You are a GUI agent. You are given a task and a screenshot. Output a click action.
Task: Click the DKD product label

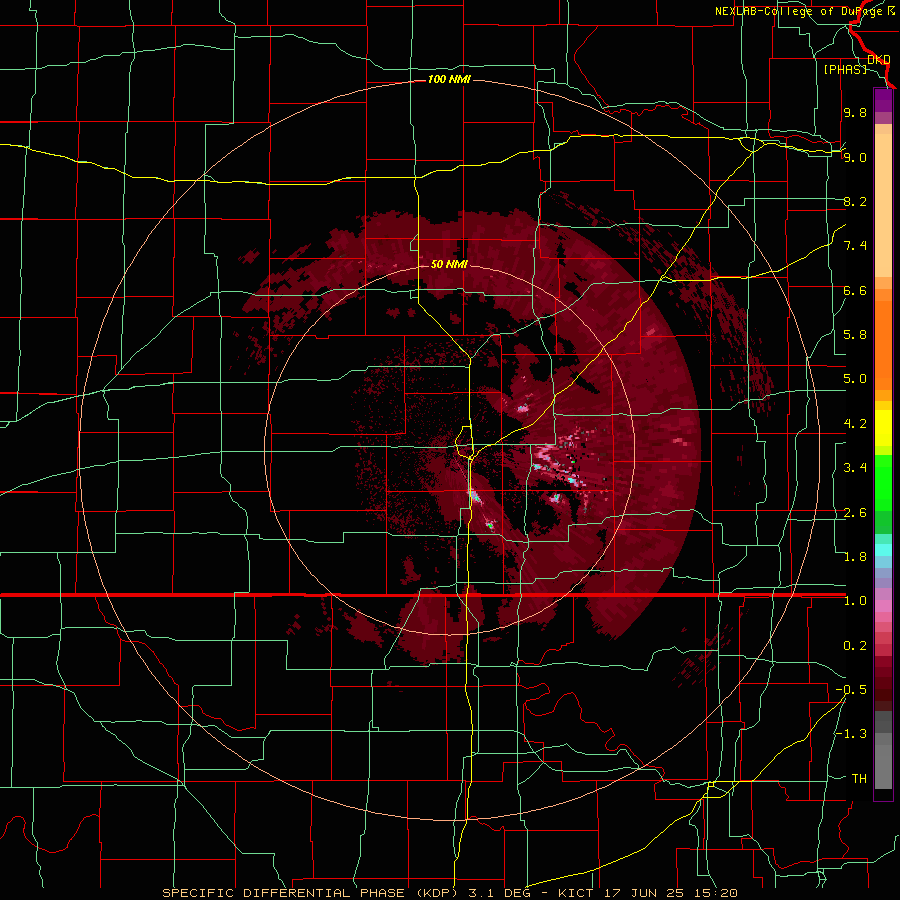coord(878,59)
